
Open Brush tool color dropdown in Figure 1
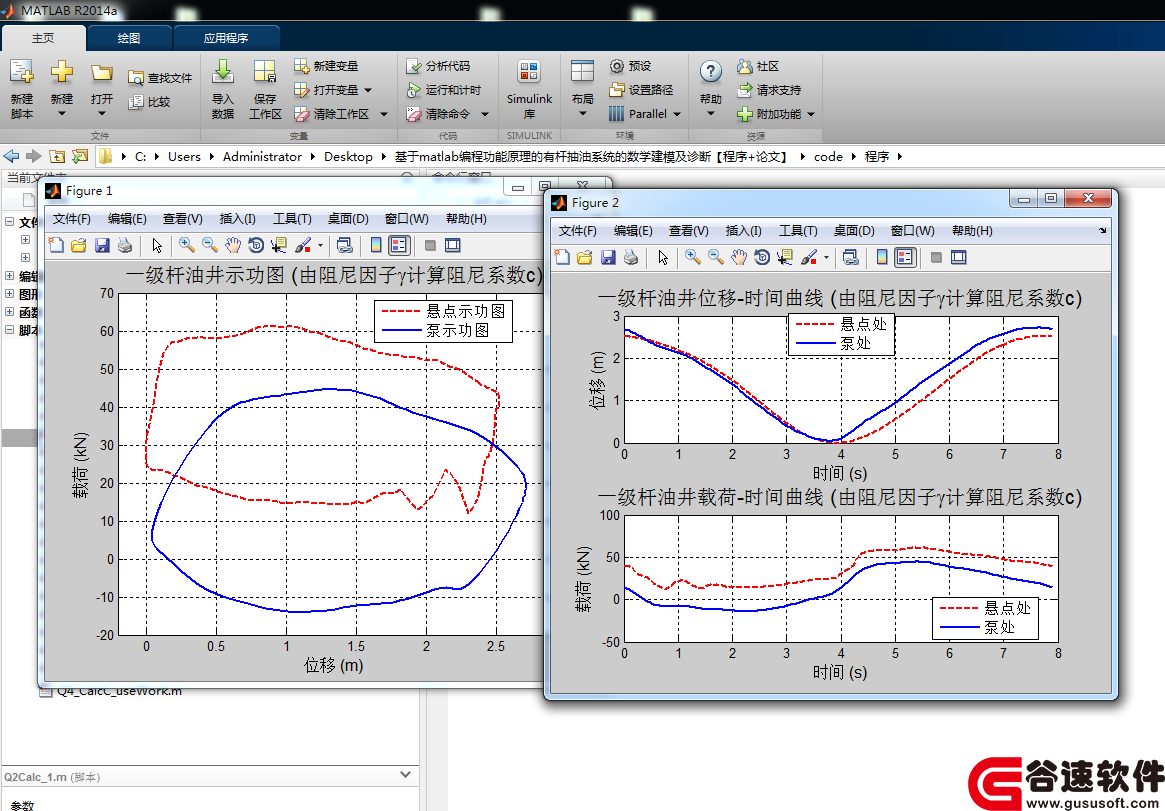320,245
